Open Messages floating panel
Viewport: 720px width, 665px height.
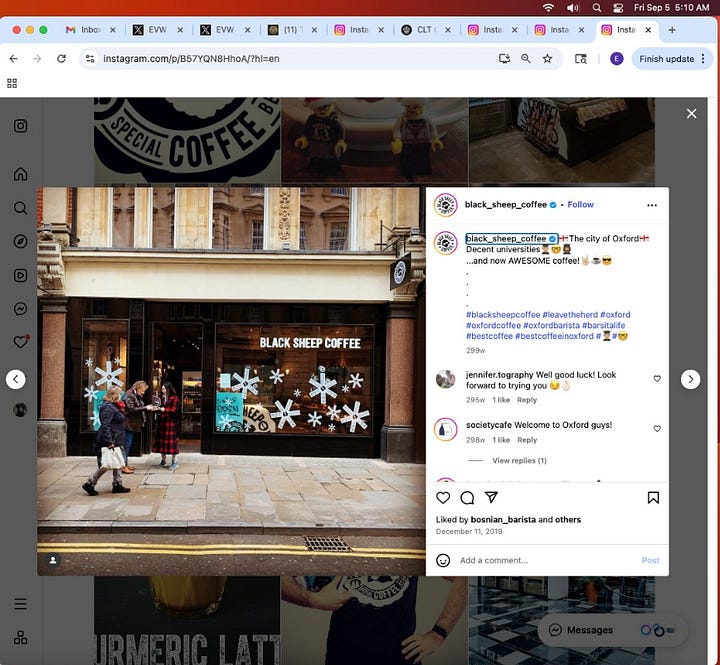[612, 630]
